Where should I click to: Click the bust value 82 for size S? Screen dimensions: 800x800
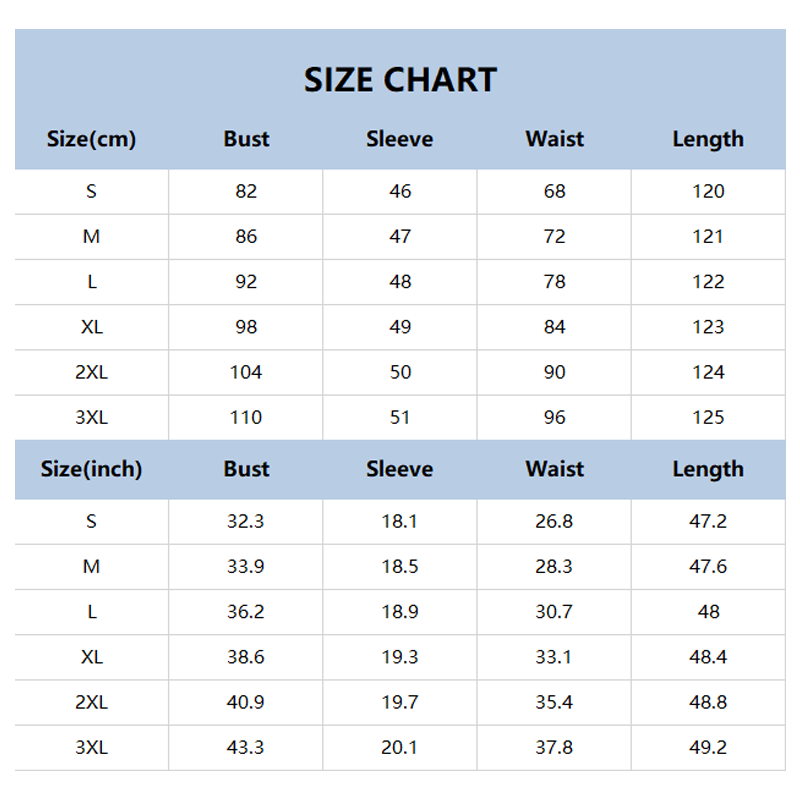(x=246, y=191)
